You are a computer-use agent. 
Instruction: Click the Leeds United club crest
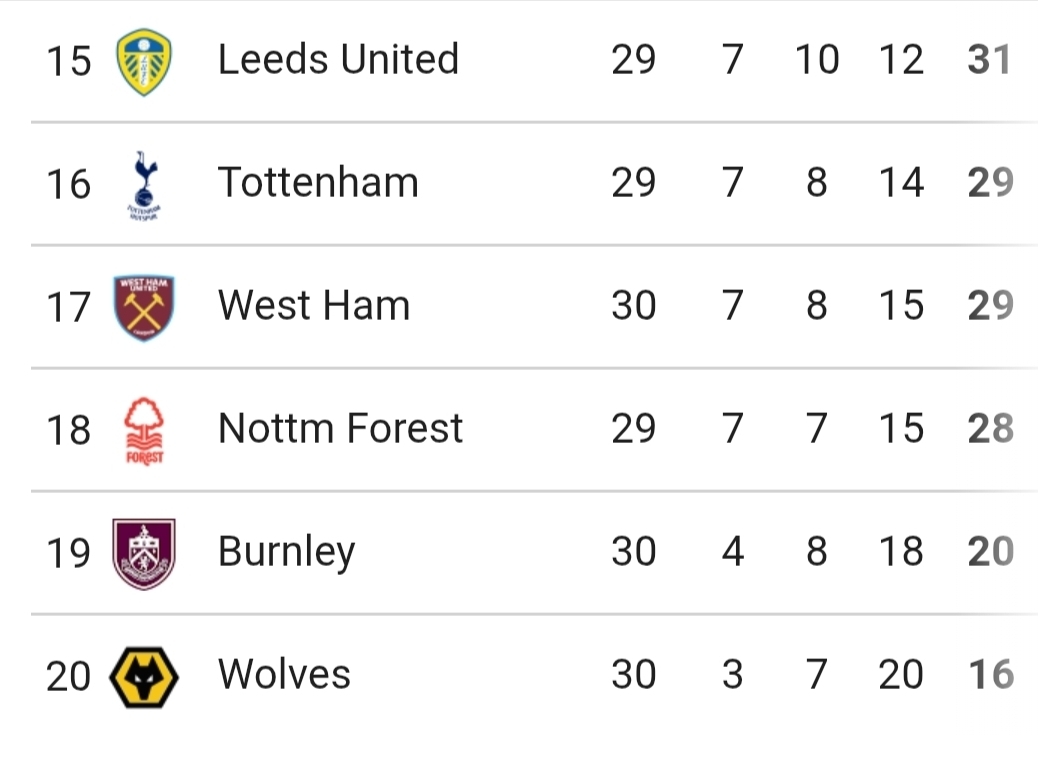144,61
